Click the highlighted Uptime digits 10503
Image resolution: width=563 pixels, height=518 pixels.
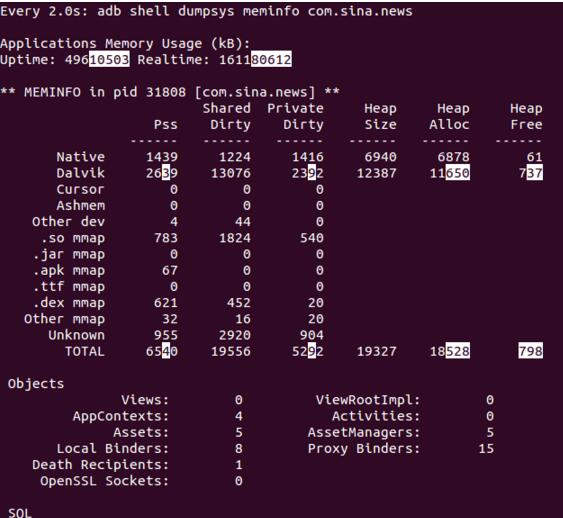109,59
